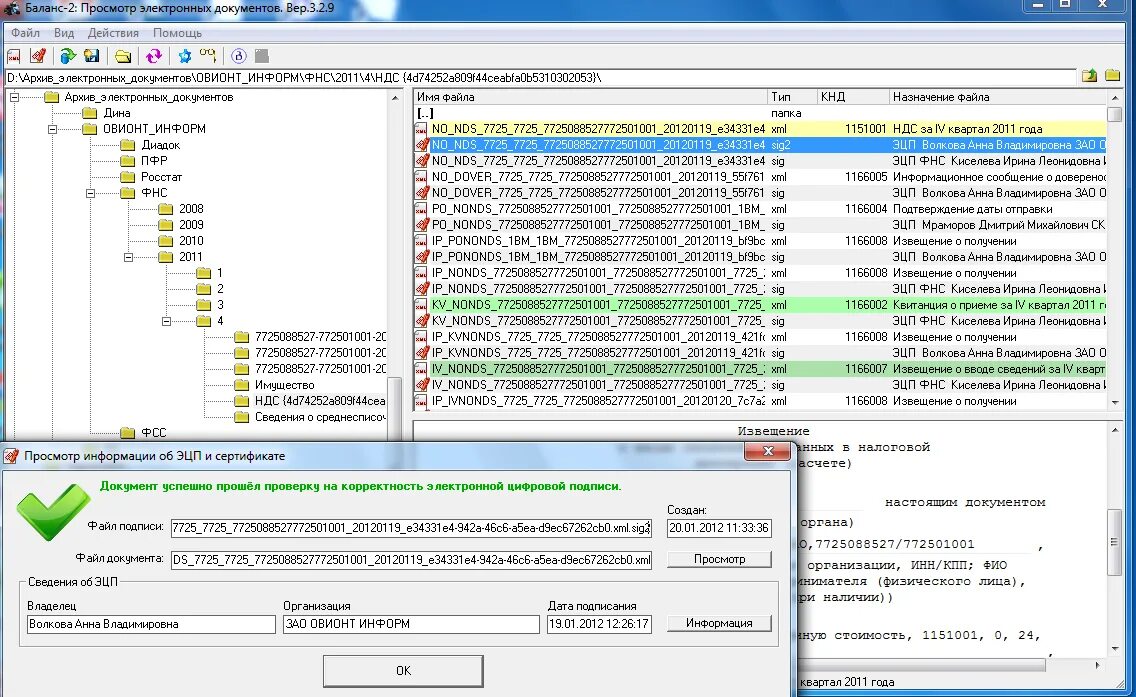Click the Файл документа field
Screen dimensions: 1136x697
411,559
